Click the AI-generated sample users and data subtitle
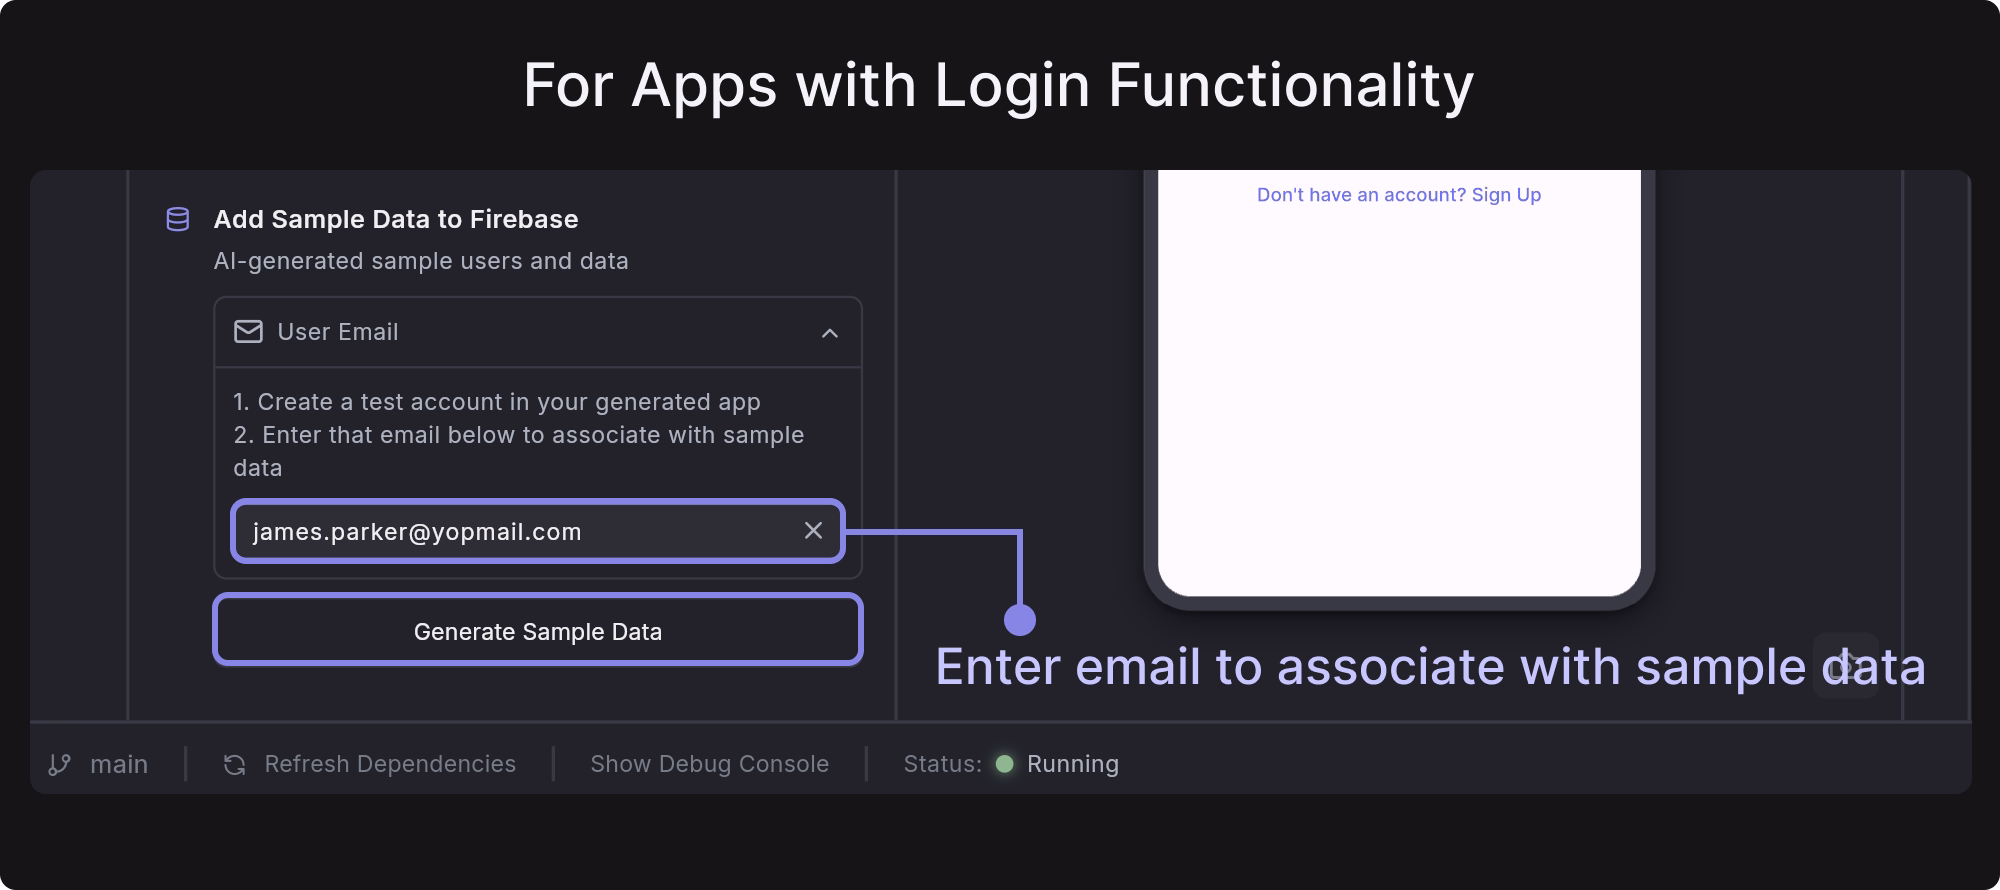 (x=421, y=261)
